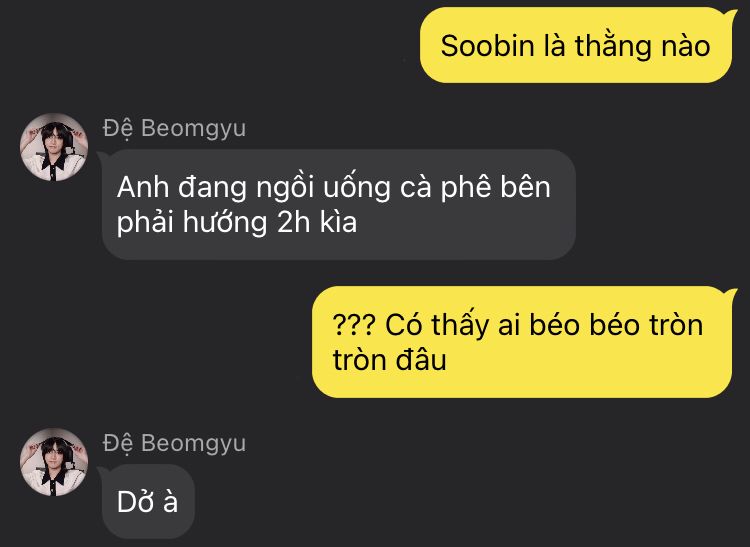Screen dimensions: 750x547
Task: Click the tail of the "Dở à" bubble
Action: click(x=102, y=472)
